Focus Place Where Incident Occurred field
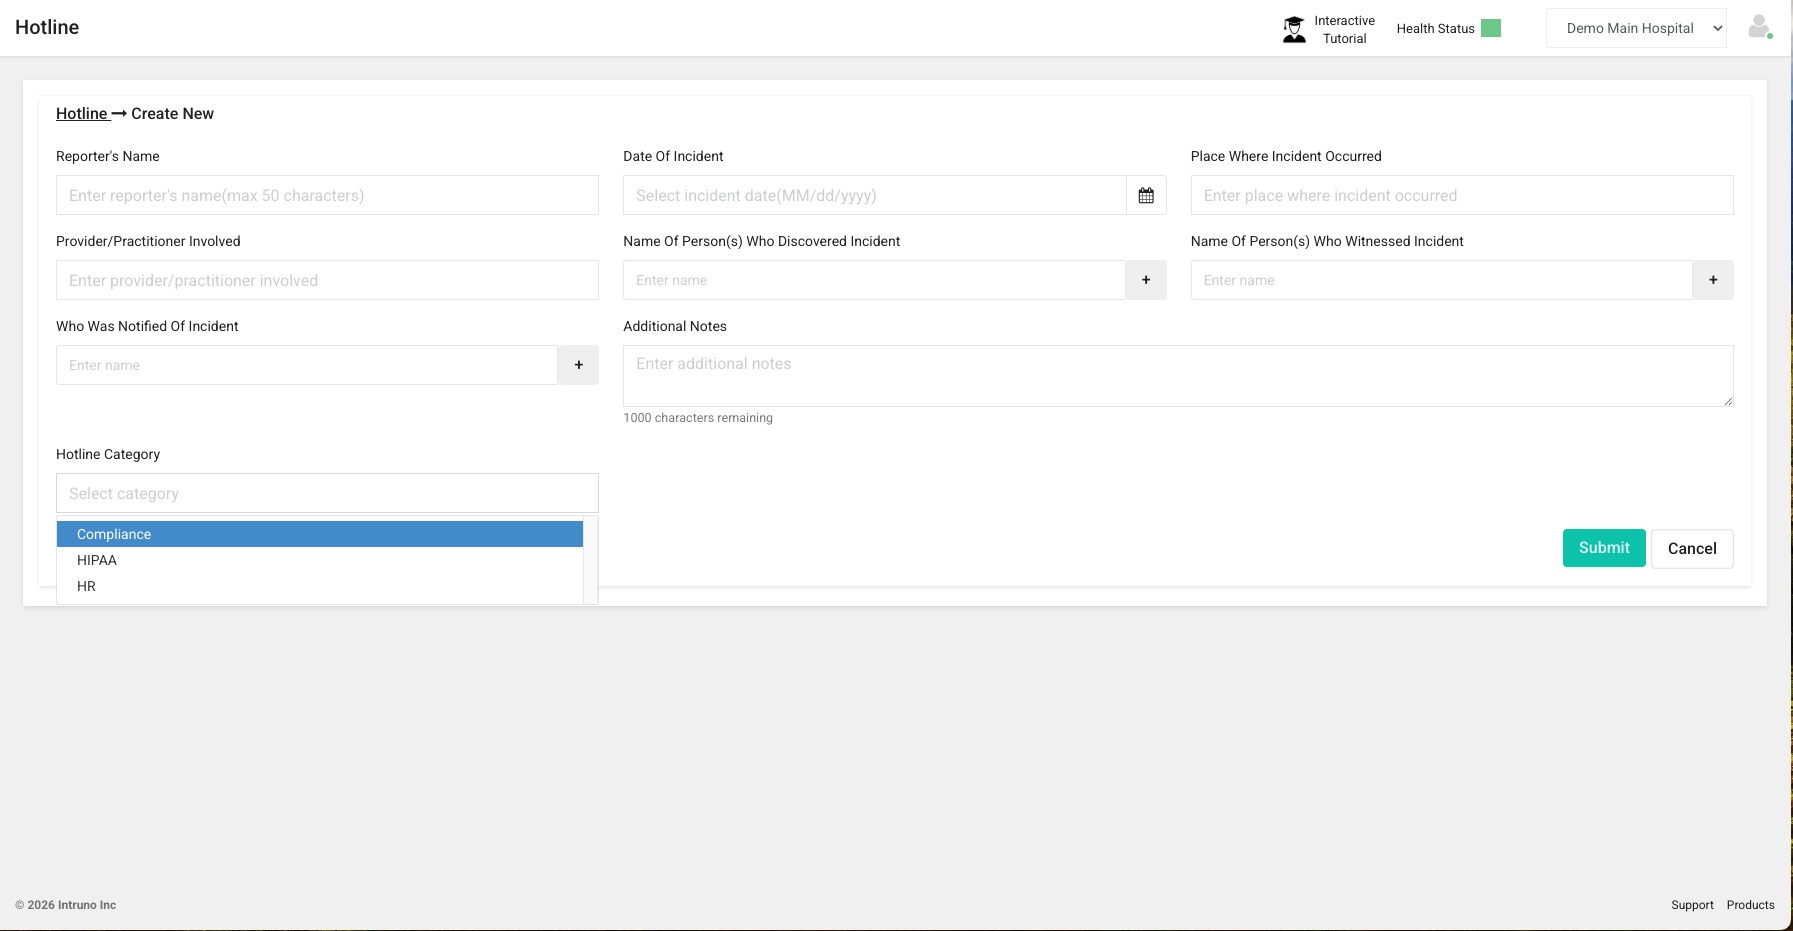The width and height of the screenshot is (1793, 931). (1461, 195)
